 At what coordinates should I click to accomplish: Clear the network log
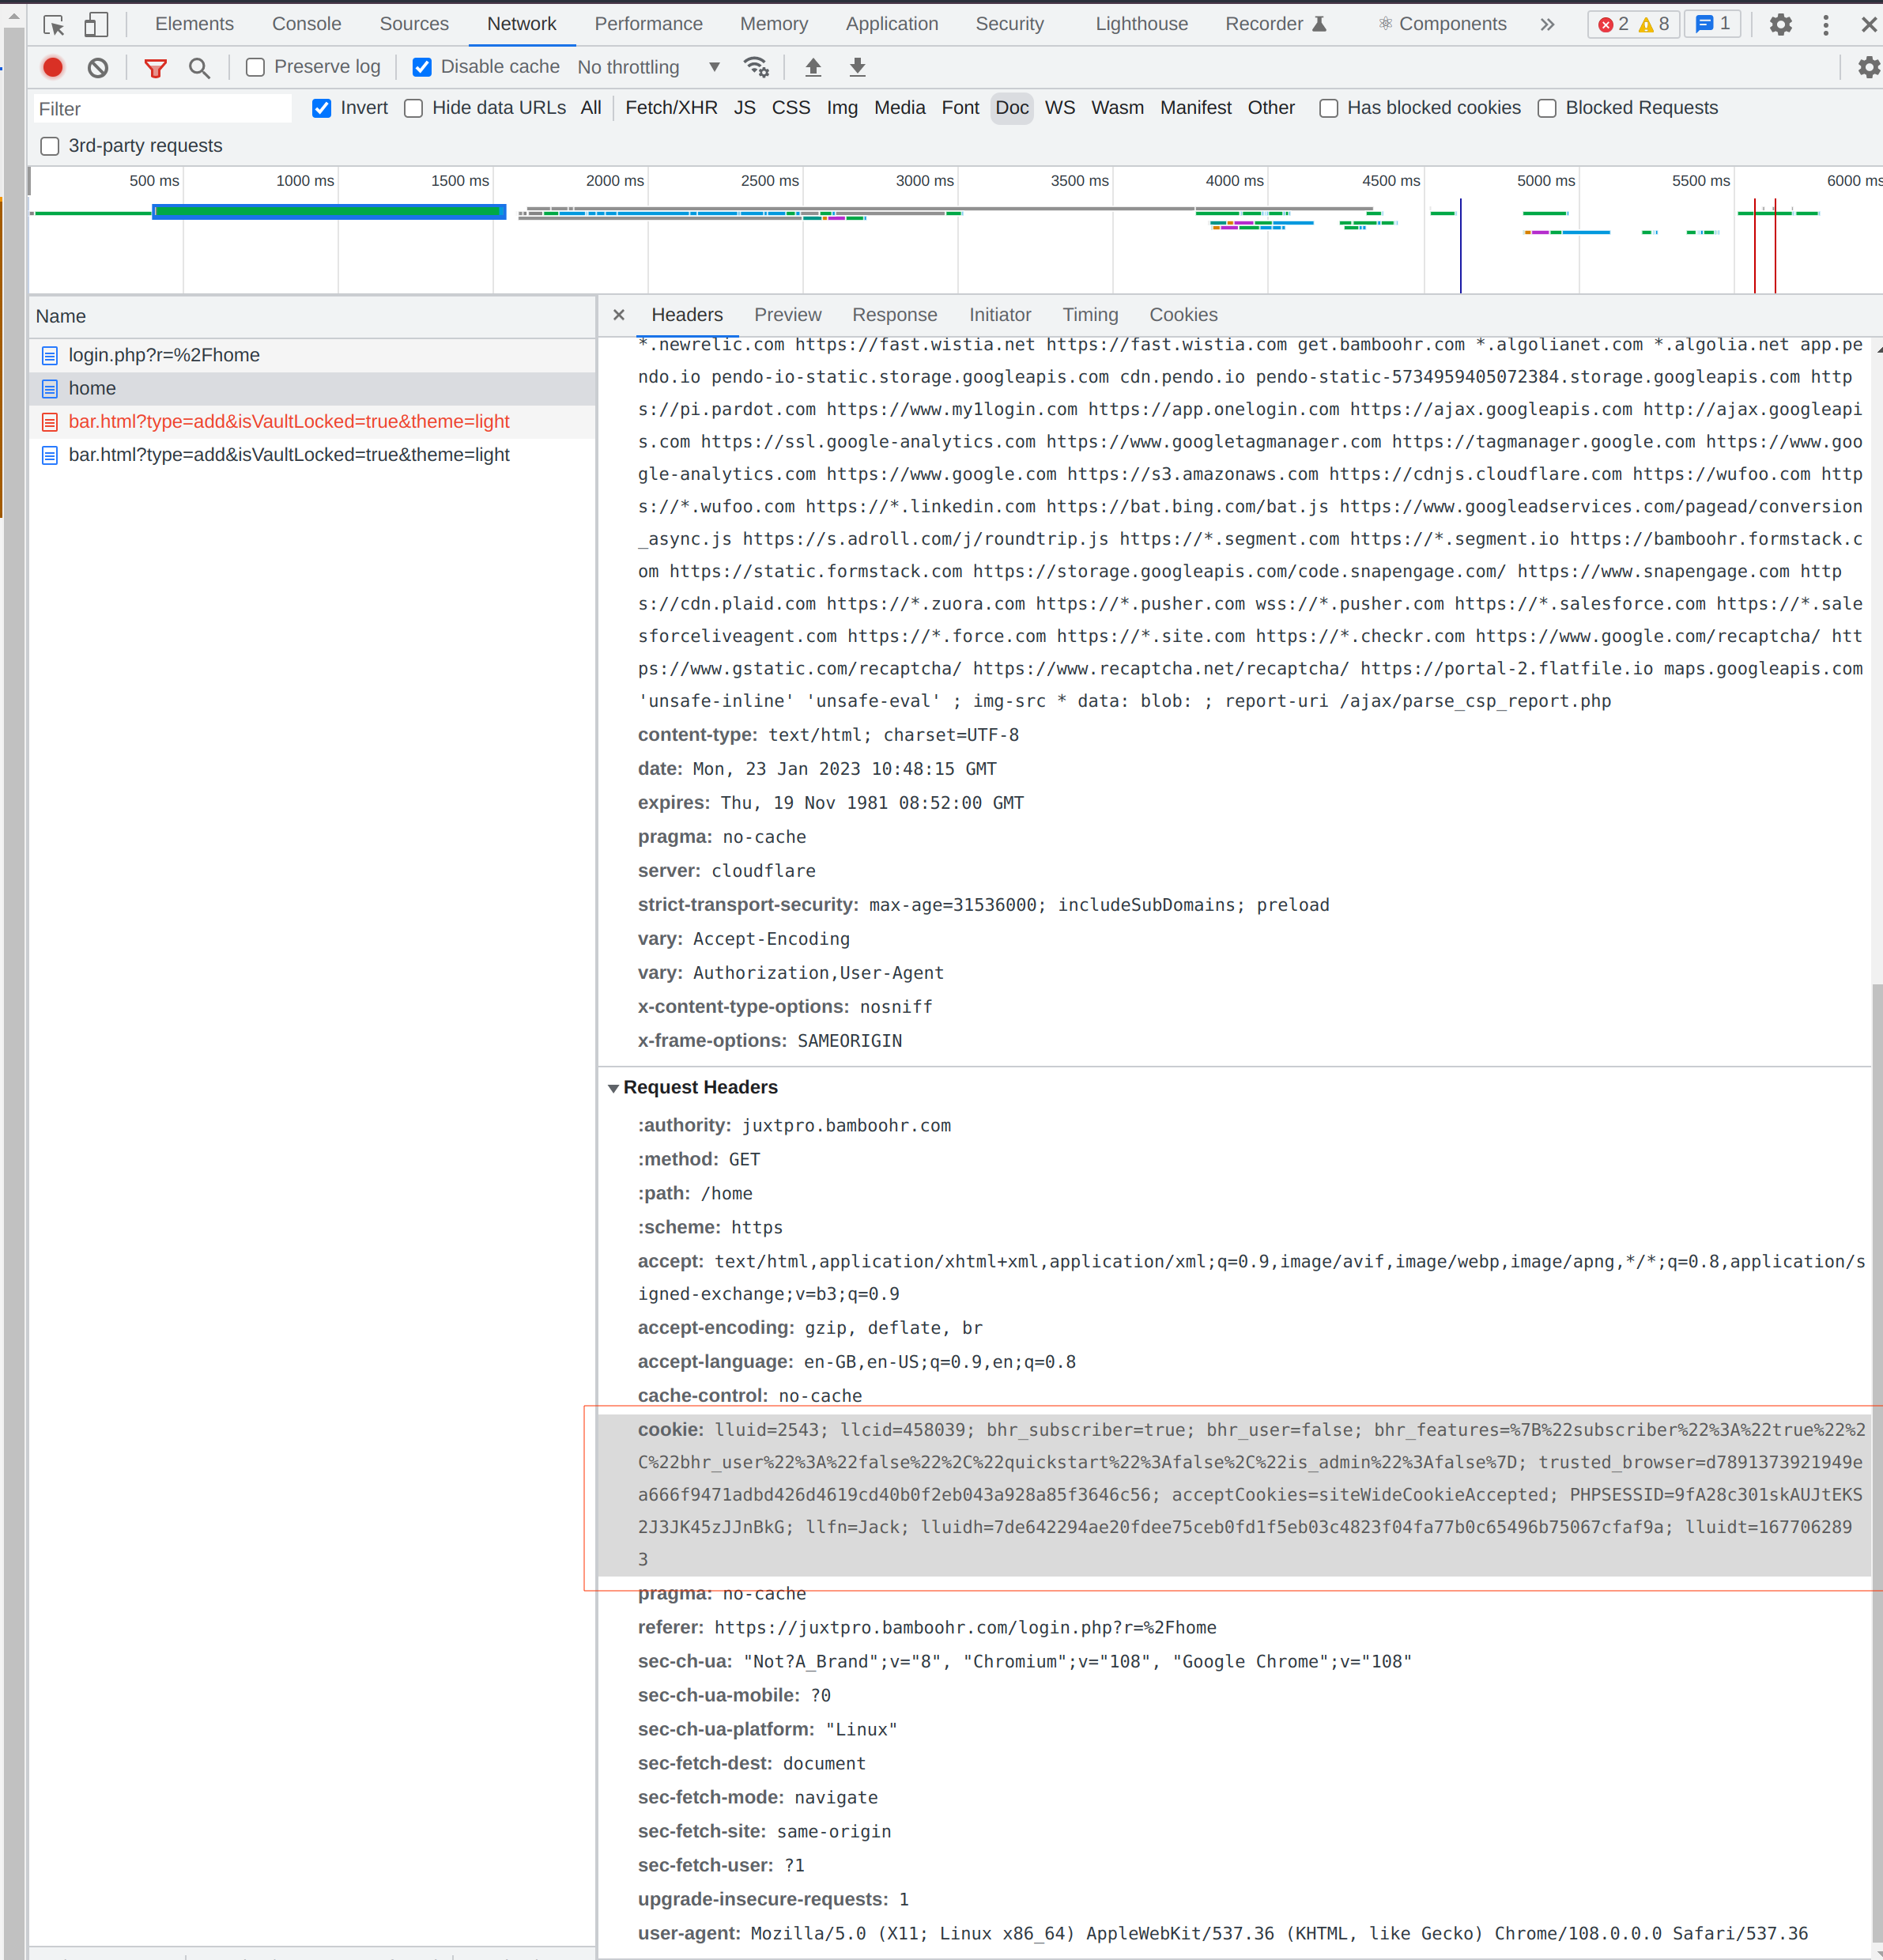(97, 67)
